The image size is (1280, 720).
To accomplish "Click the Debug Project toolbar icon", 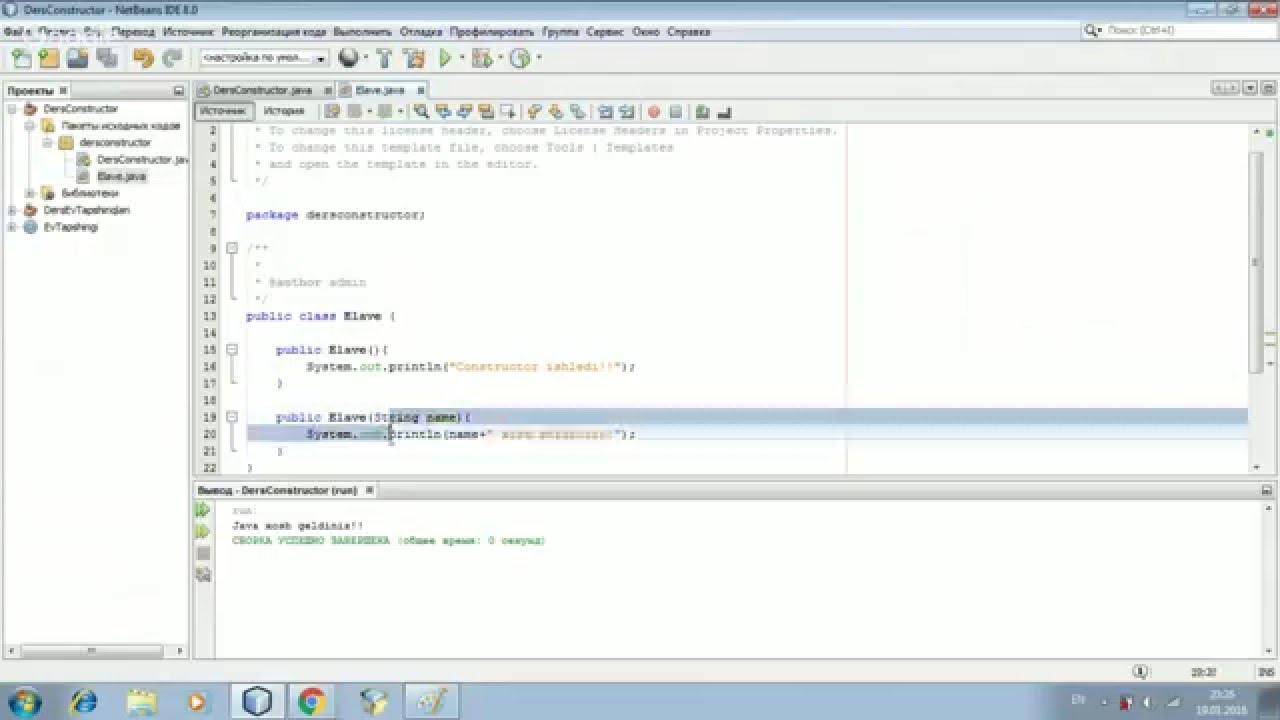I will coord(481,59).
